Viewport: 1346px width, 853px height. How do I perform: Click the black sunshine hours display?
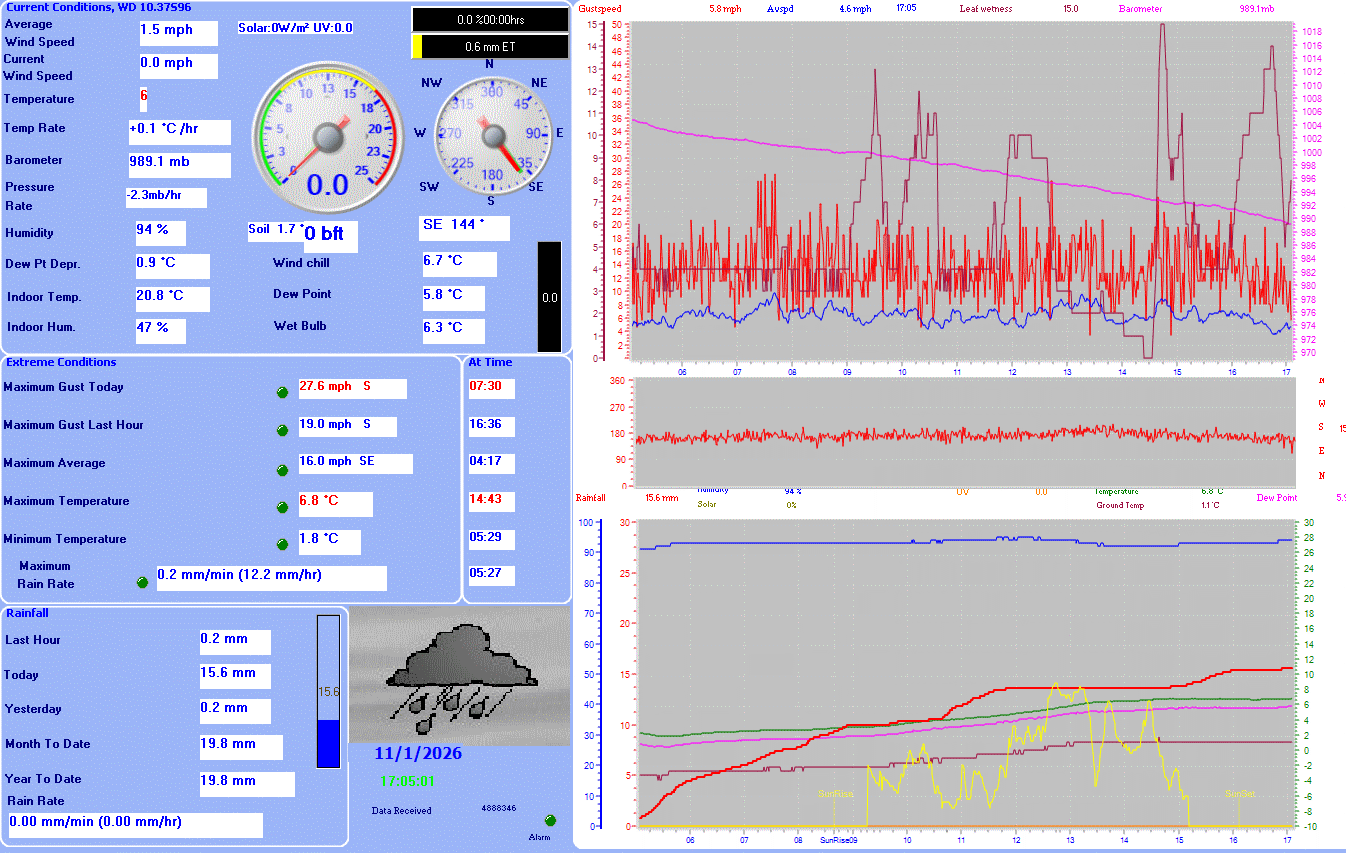(x=489, y=17)
